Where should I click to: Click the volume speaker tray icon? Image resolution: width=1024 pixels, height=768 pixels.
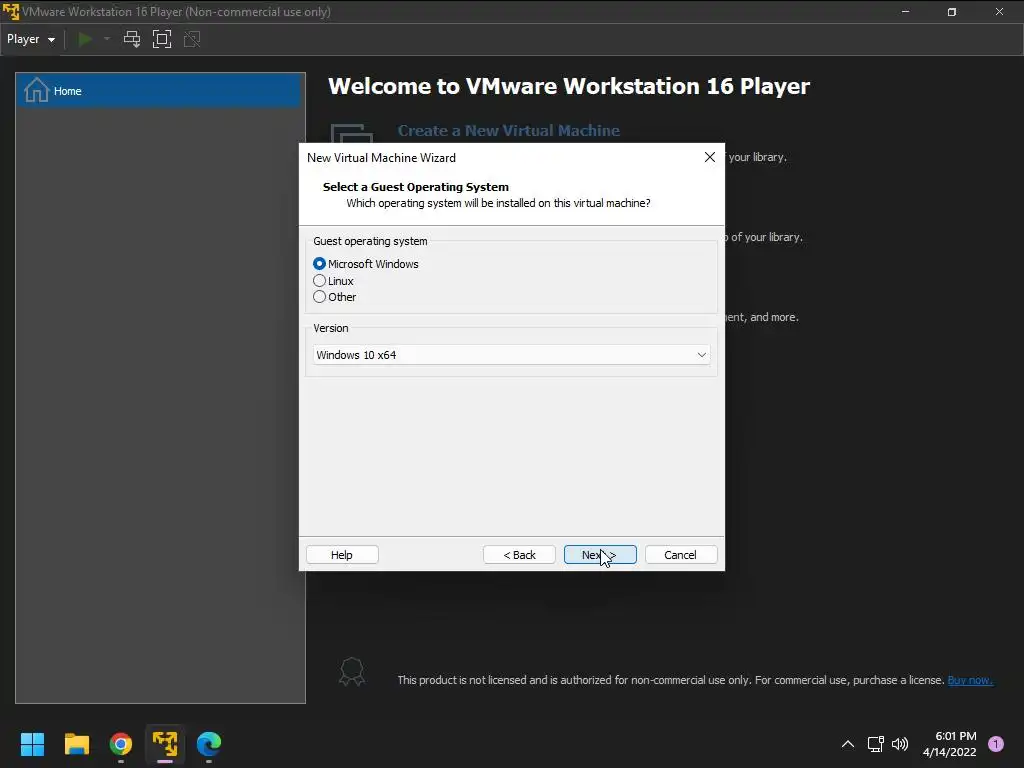900,744
